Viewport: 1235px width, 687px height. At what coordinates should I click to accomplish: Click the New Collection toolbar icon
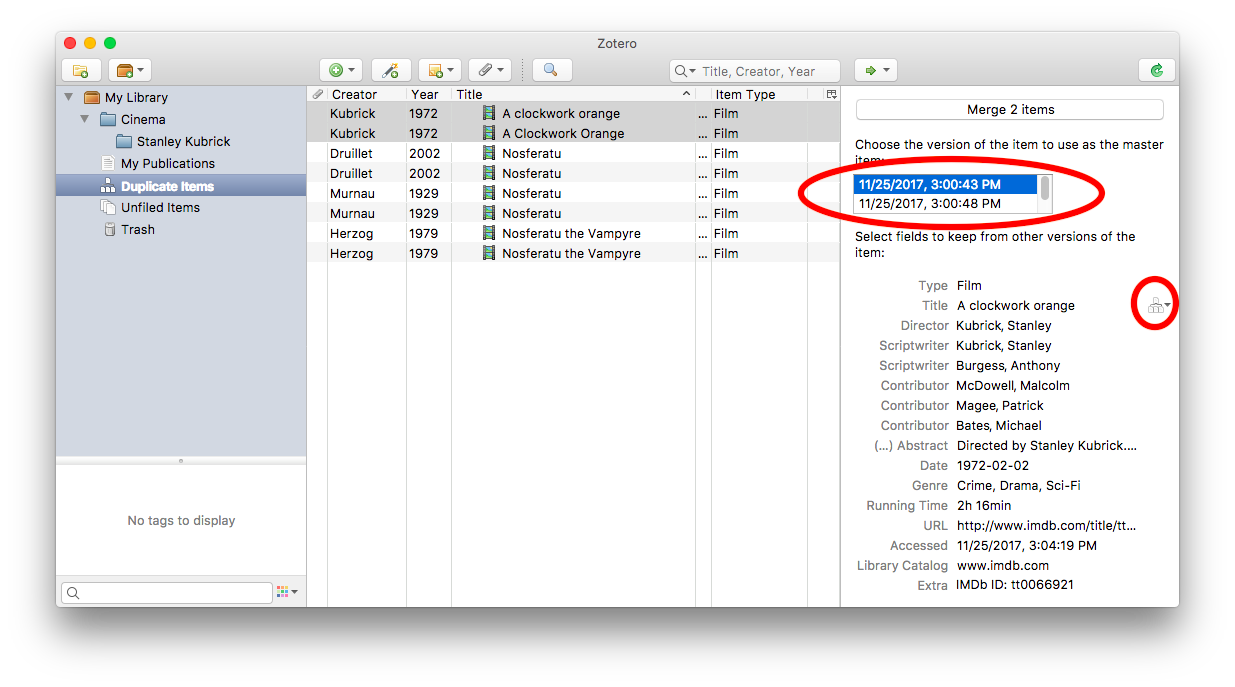click(81, 70)
